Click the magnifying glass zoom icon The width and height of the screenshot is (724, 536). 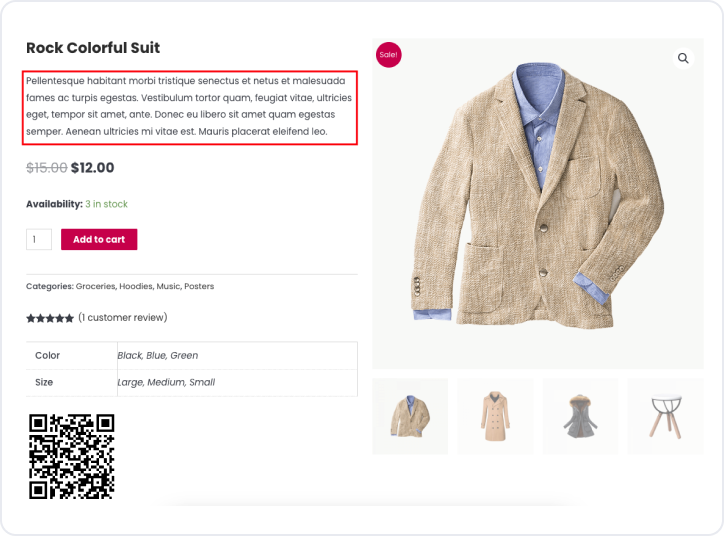(683, 59)
